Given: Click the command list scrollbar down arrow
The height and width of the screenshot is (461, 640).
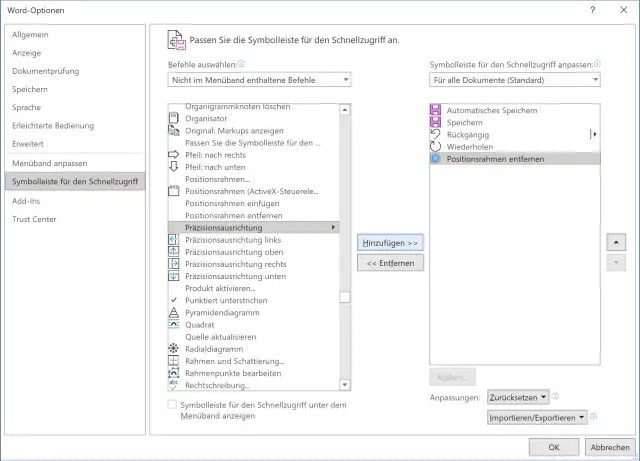Looking at the screenshot, I should coord(345,383).
